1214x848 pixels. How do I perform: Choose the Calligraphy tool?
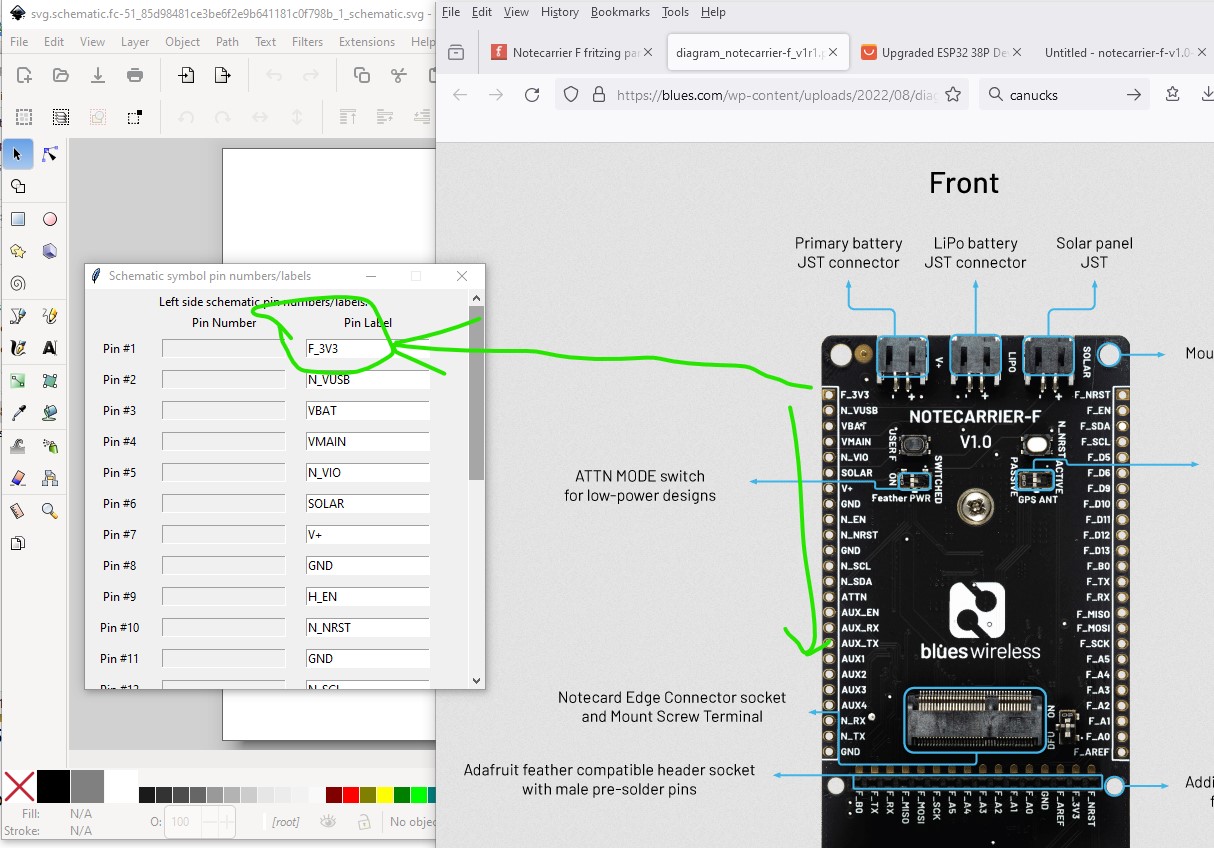click(18, 348)
